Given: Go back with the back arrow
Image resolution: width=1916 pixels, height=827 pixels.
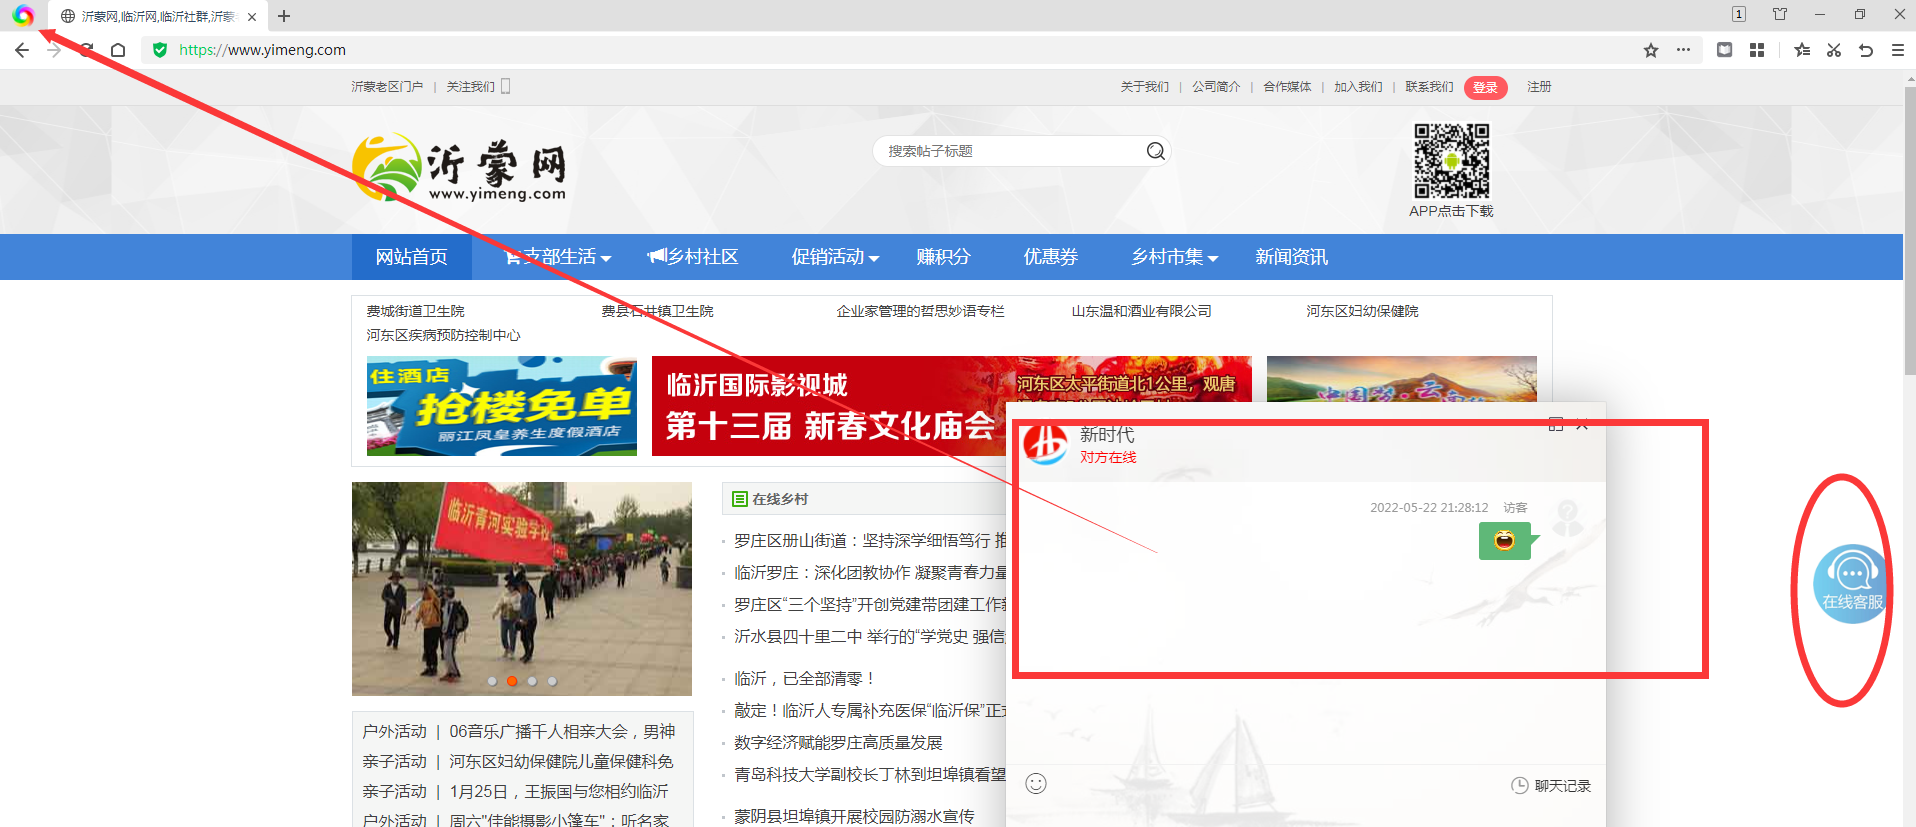Looking at the screenshot, I should [x=22, y=50].
